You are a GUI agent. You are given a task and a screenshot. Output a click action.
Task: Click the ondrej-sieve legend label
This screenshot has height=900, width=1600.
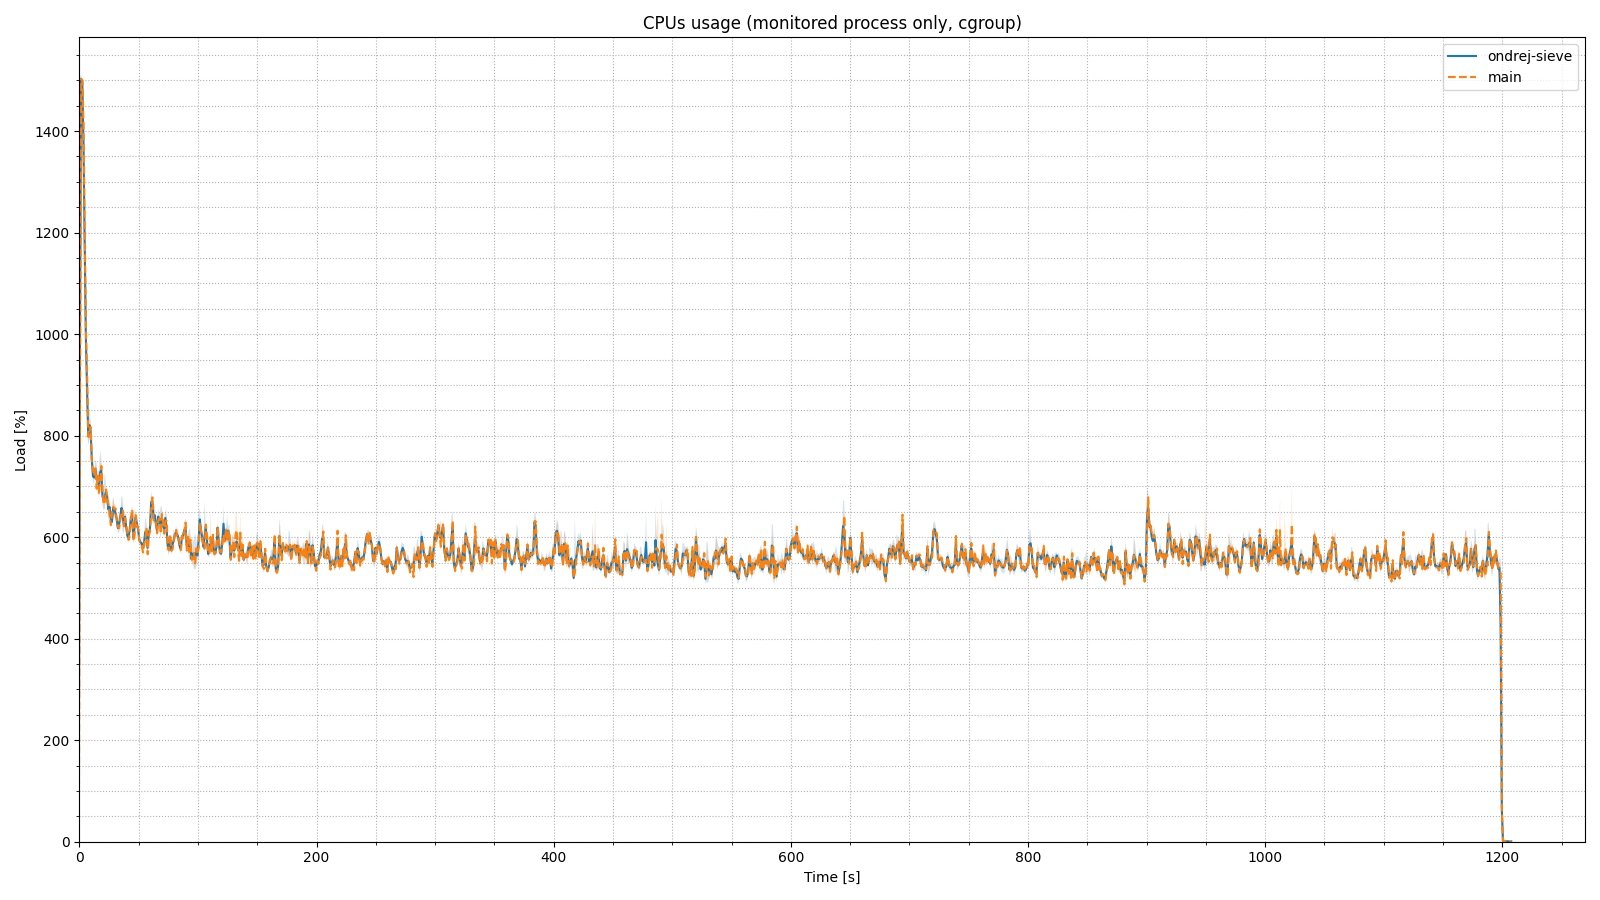1529,56
